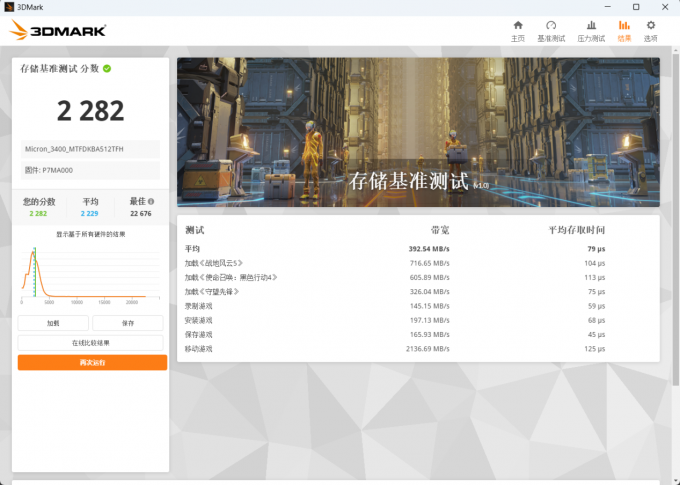This screenshot has width=680, height=485.
Task: Click the 您的分数 value 2 282
Action: point(38,213)
